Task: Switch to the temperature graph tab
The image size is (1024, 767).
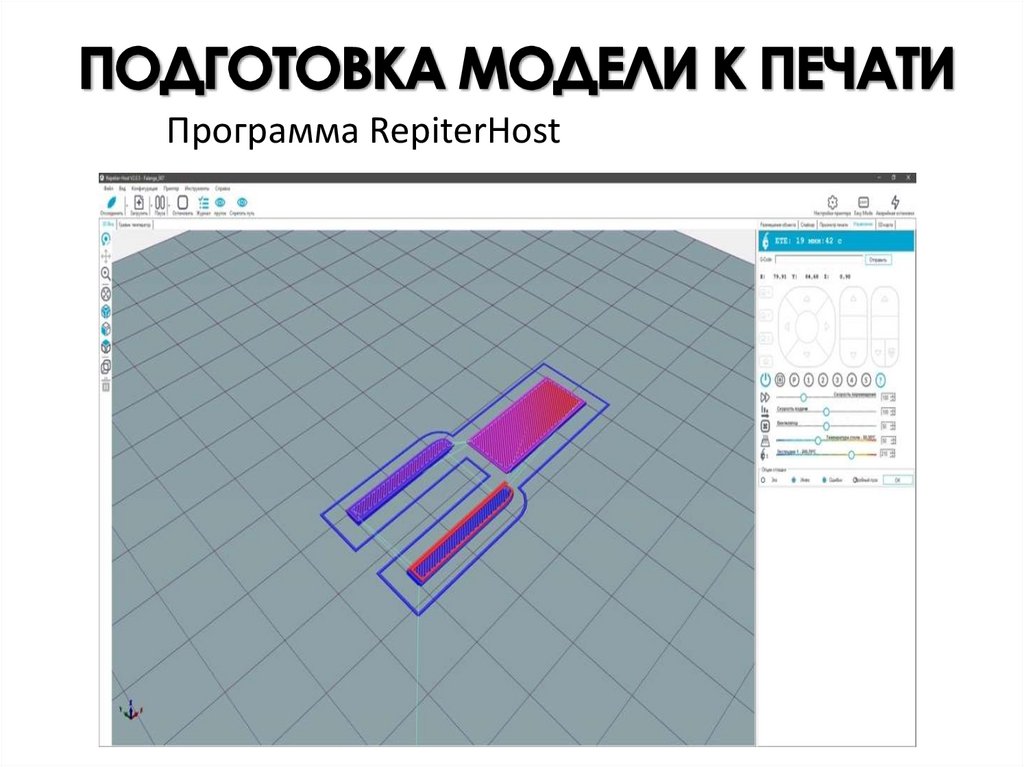Action: coord(135,225)
